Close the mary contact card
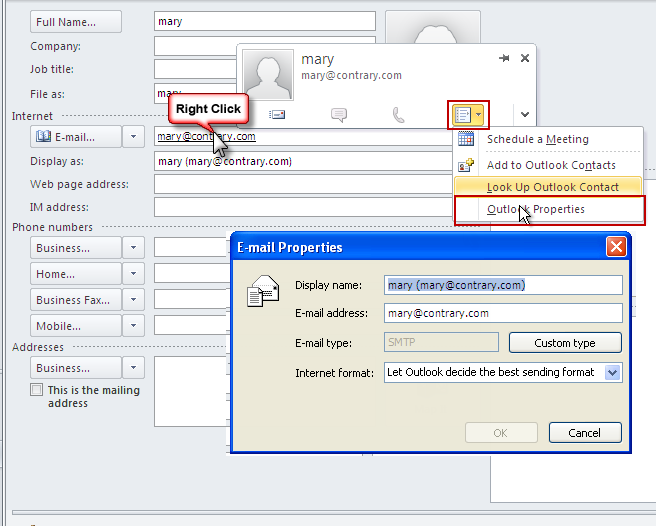Viewport: 656px width, 526px height. tap(524, 59)
